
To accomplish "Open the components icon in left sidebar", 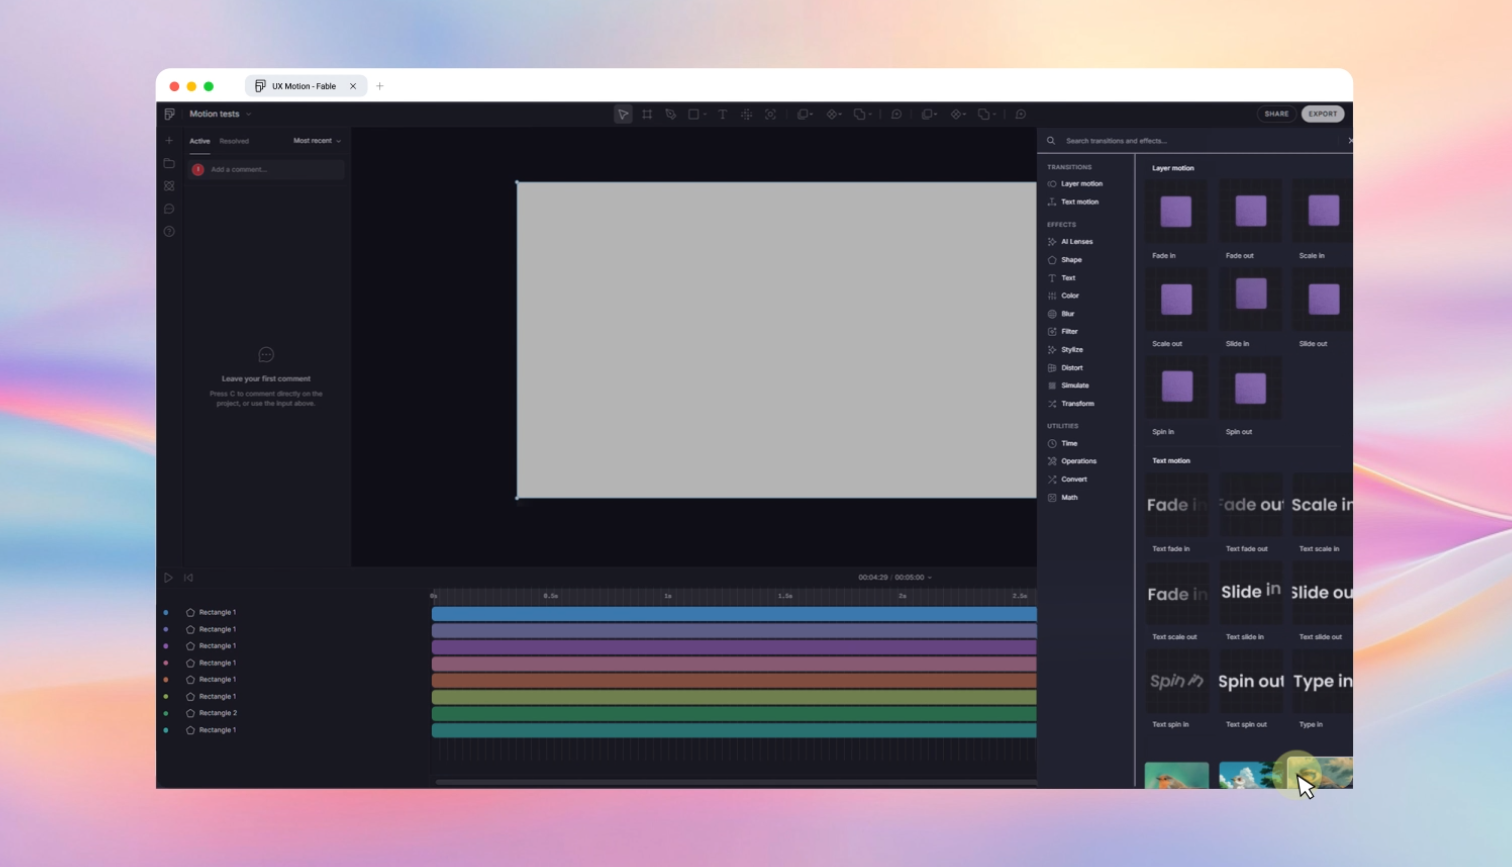I will click(169, 186).
